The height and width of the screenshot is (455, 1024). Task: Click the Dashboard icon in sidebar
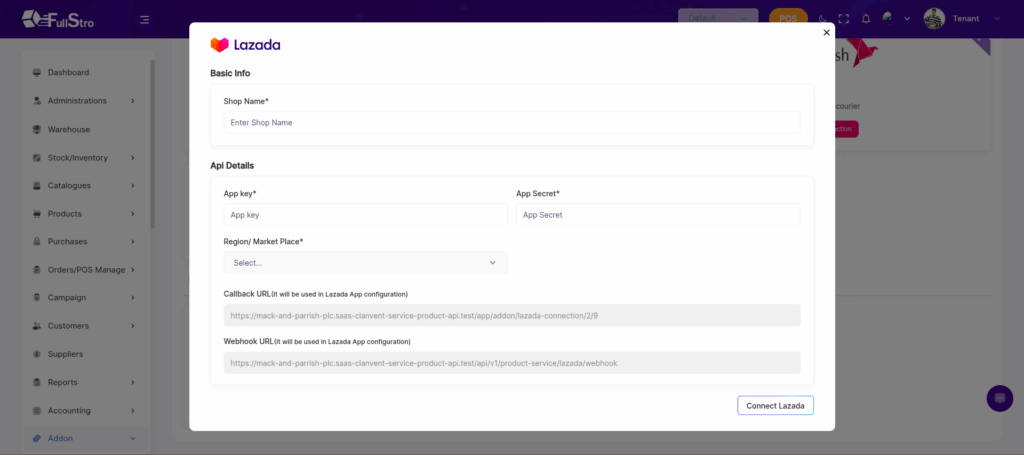tap(37, 73)
